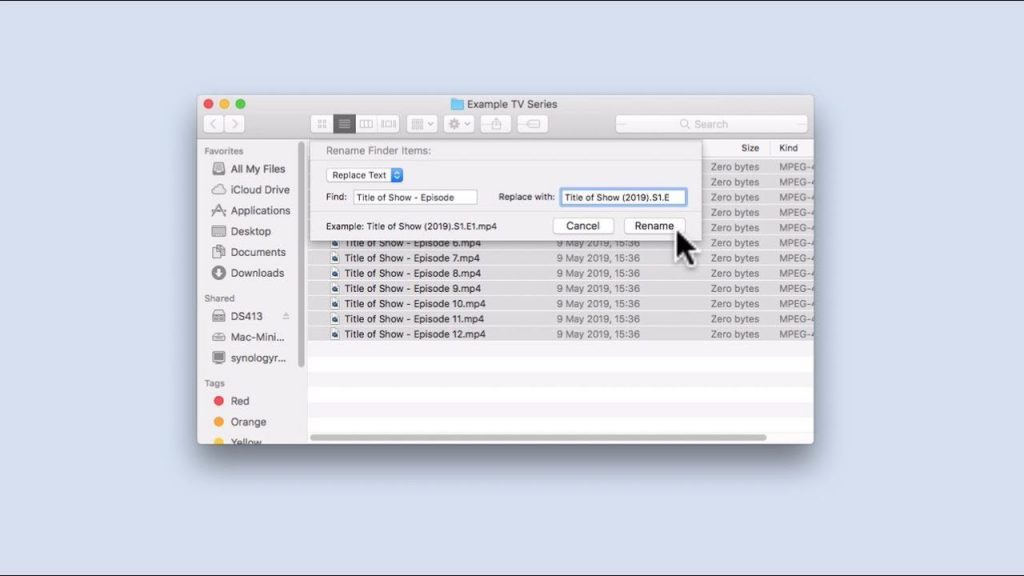Viewport: 1024px width, 576px height.
Task: Click the Replace with text field
Action: [623, 197]
